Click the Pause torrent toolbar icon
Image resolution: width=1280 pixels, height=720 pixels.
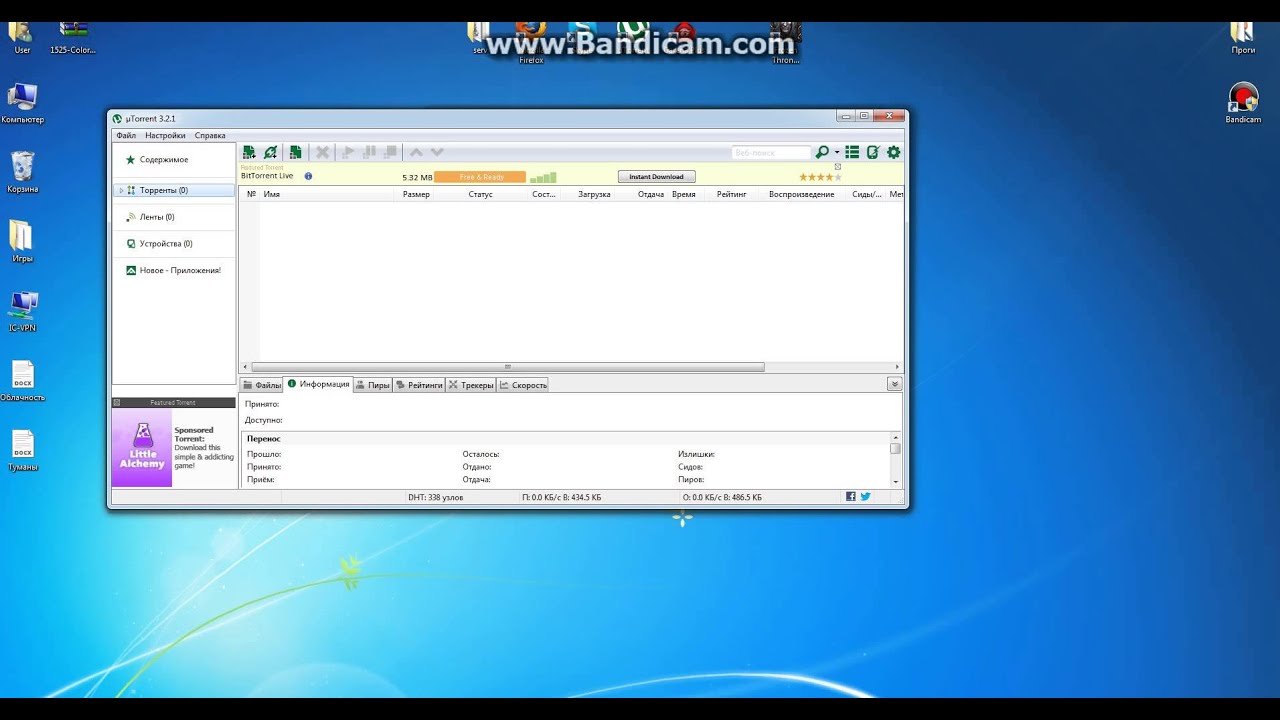[x=369, y=152]
